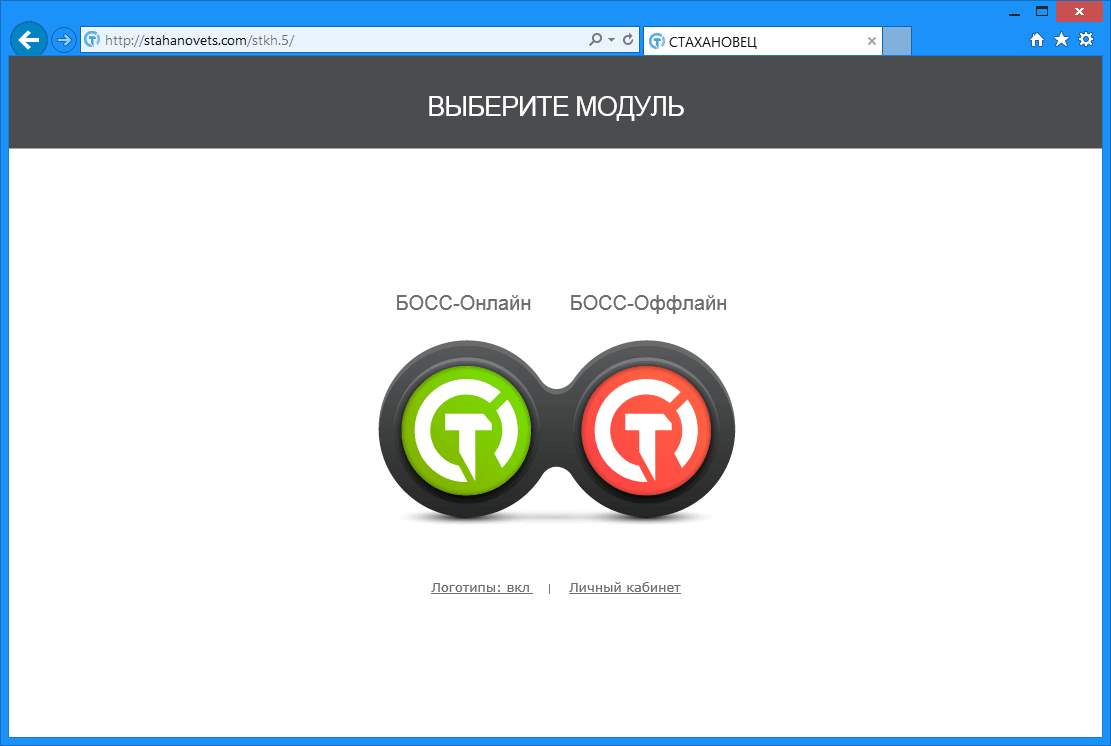The width and height of the screenshot is (1111, 746).
Task: Close the browser window
Action: click(x=1079, y=11)
